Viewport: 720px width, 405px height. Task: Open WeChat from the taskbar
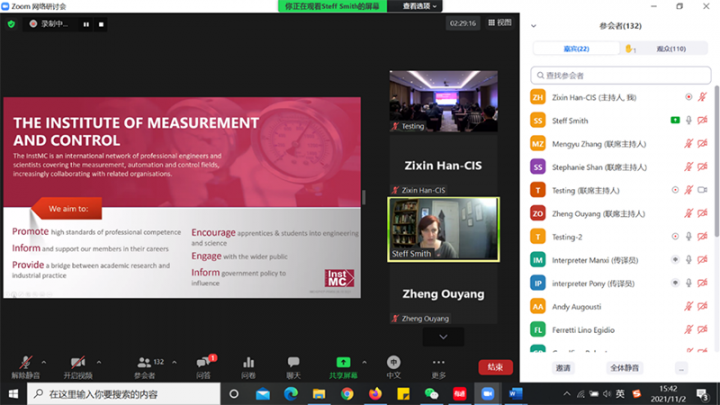point(431,394)
